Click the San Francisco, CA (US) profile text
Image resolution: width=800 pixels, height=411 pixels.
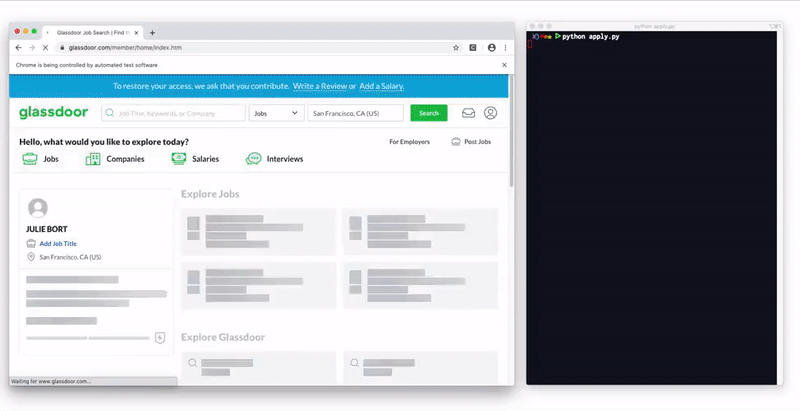70,257
